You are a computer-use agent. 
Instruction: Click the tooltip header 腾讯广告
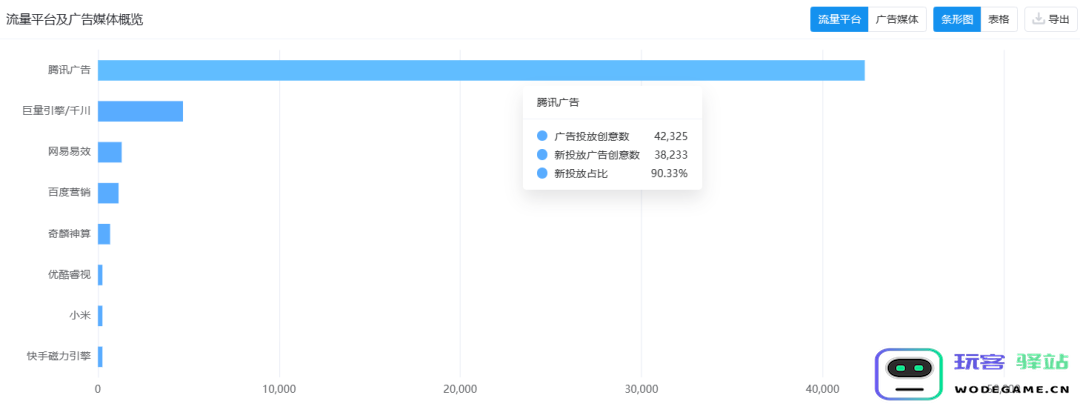558,103
